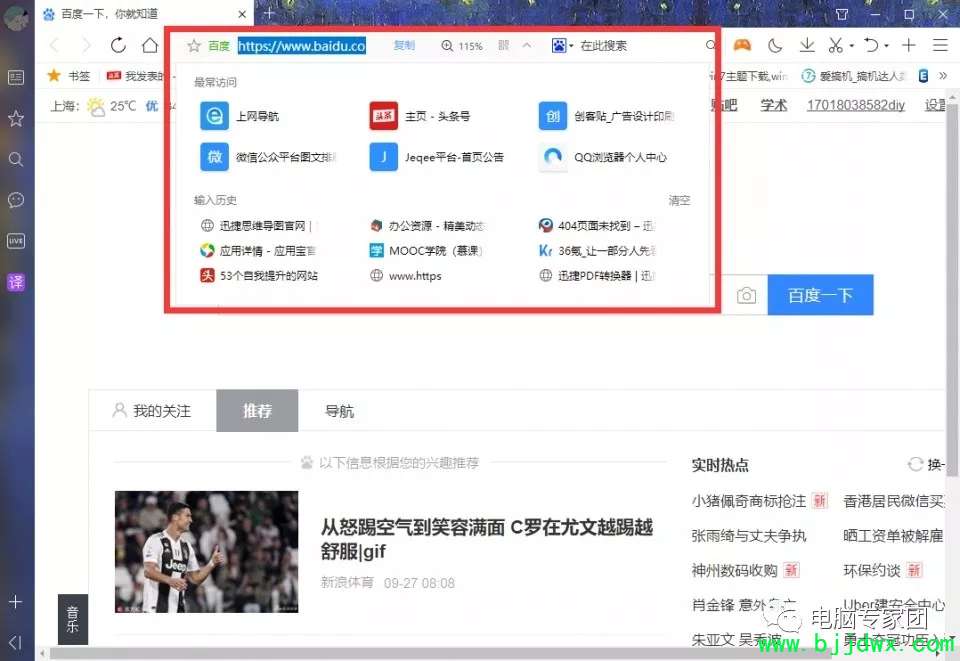Show the page QR code icon
The width and height of the screenshot is (960, 661).
coord(503,45)
